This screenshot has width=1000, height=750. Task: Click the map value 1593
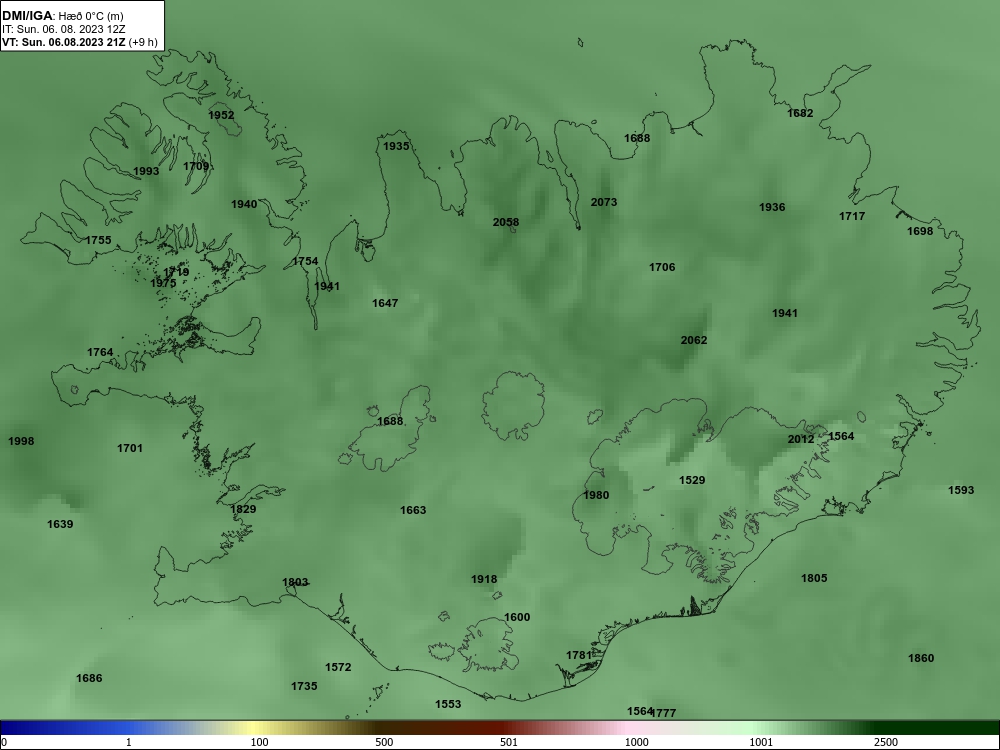tap(961, 490)
